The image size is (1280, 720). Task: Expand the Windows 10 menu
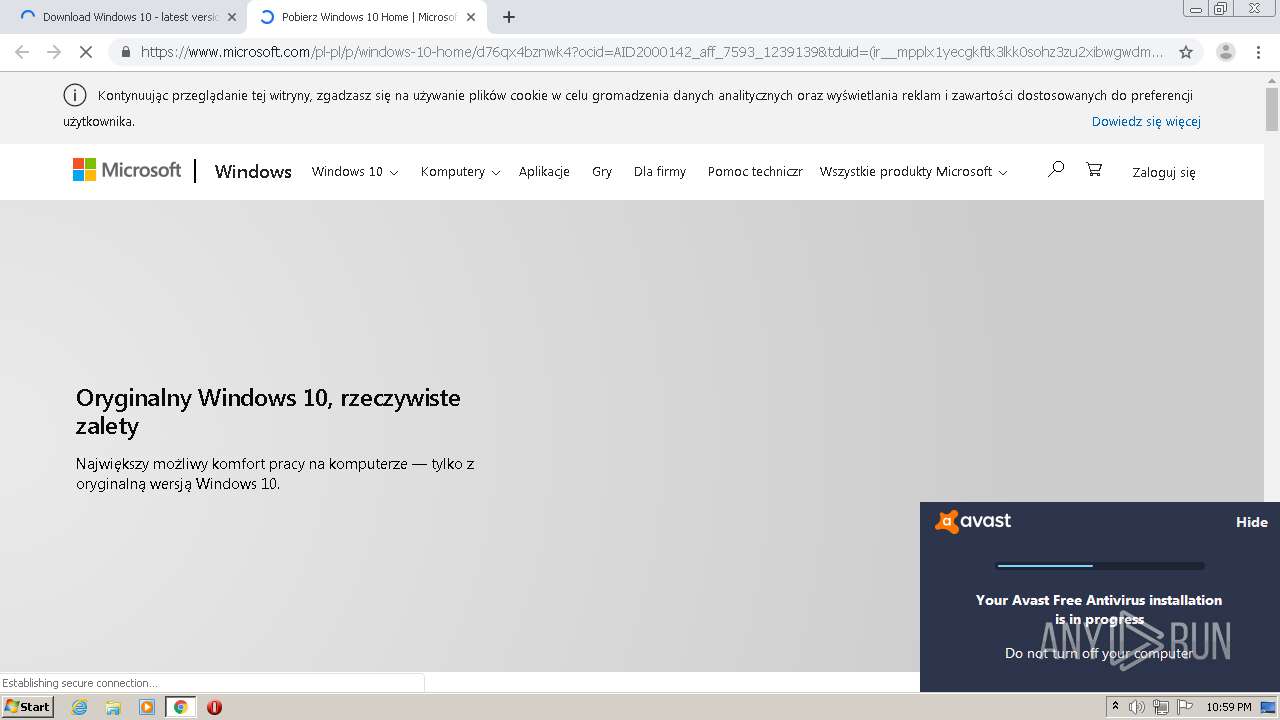click(355, 172)
